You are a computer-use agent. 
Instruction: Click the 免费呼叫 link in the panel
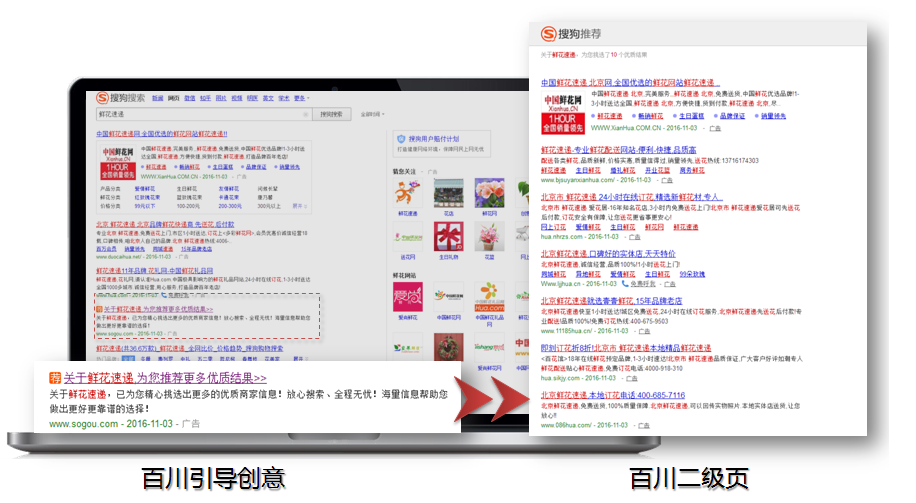click(x=643, y=284)
